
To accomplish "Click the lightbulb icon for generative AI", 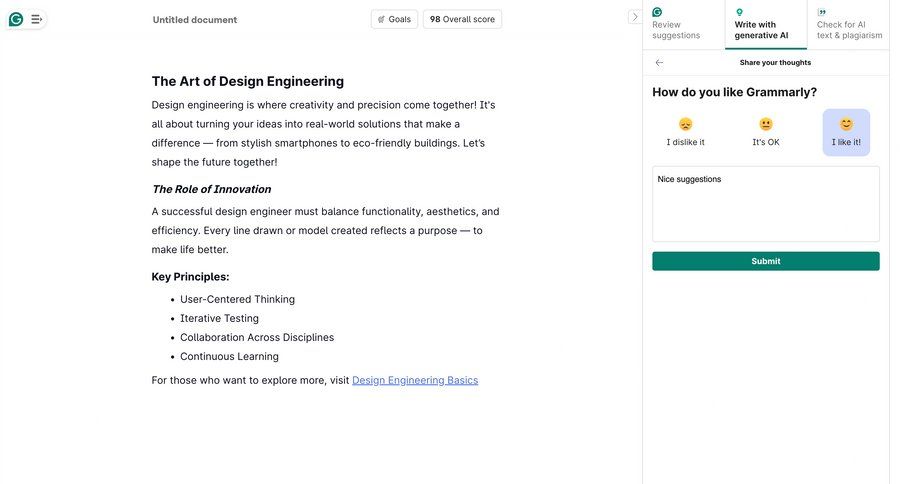I will click(739, 12).
